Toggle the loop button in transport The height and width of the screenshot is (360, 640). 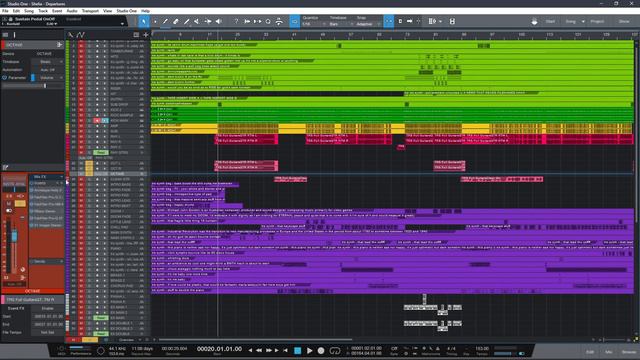click(335, 350)
